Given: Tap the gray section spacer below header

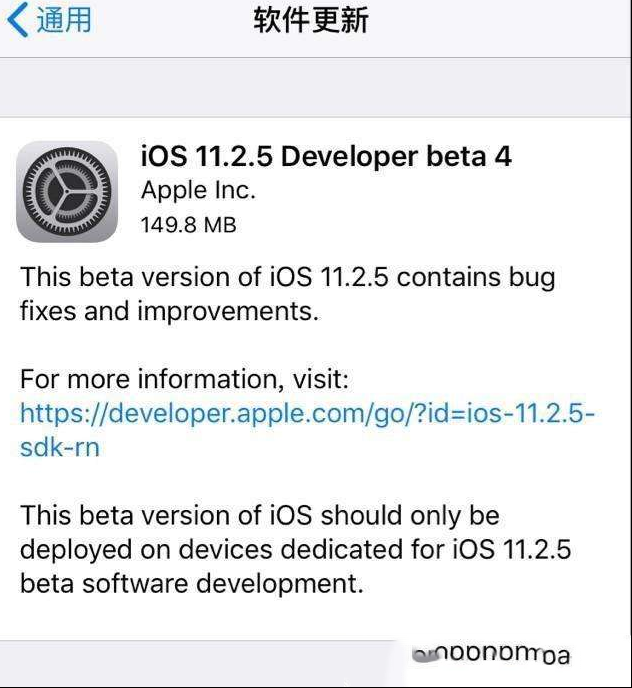Looking at the screenshot, I should pyautogui.click(x=316, y=87).
